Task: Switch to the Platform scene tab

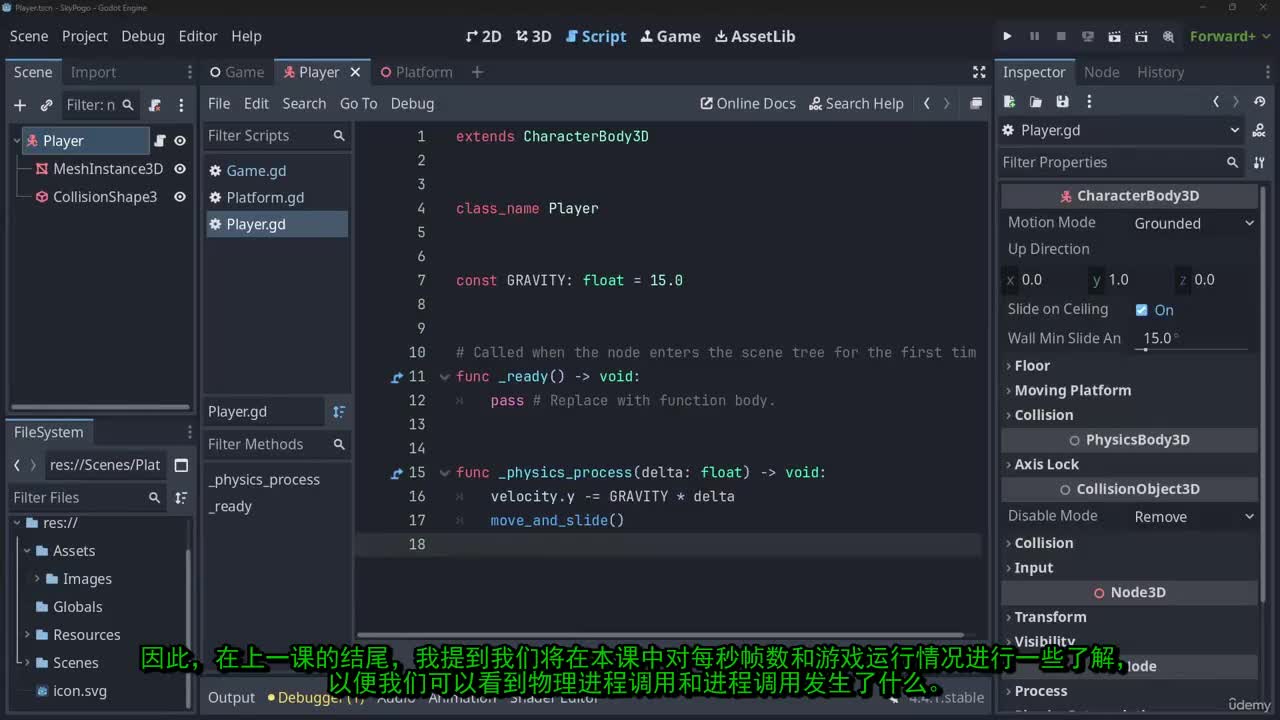Action: [x=416, y=72]
